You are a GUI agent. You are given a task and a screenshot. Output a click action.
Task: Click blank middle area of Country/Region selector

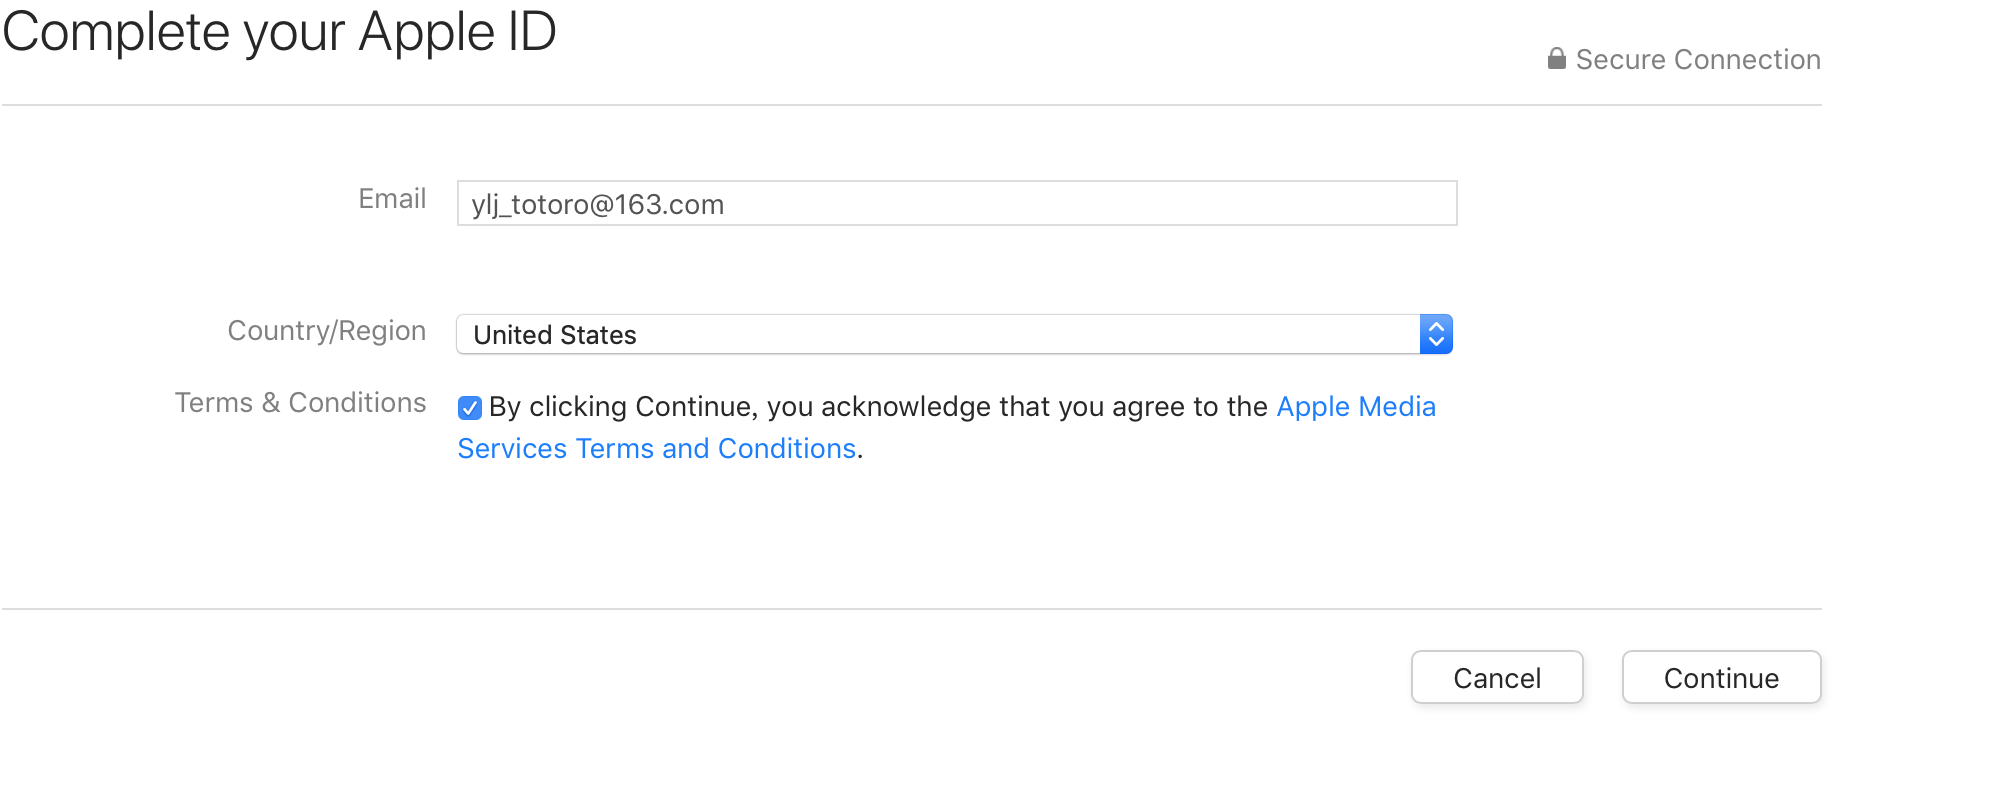pos(1000,334)
